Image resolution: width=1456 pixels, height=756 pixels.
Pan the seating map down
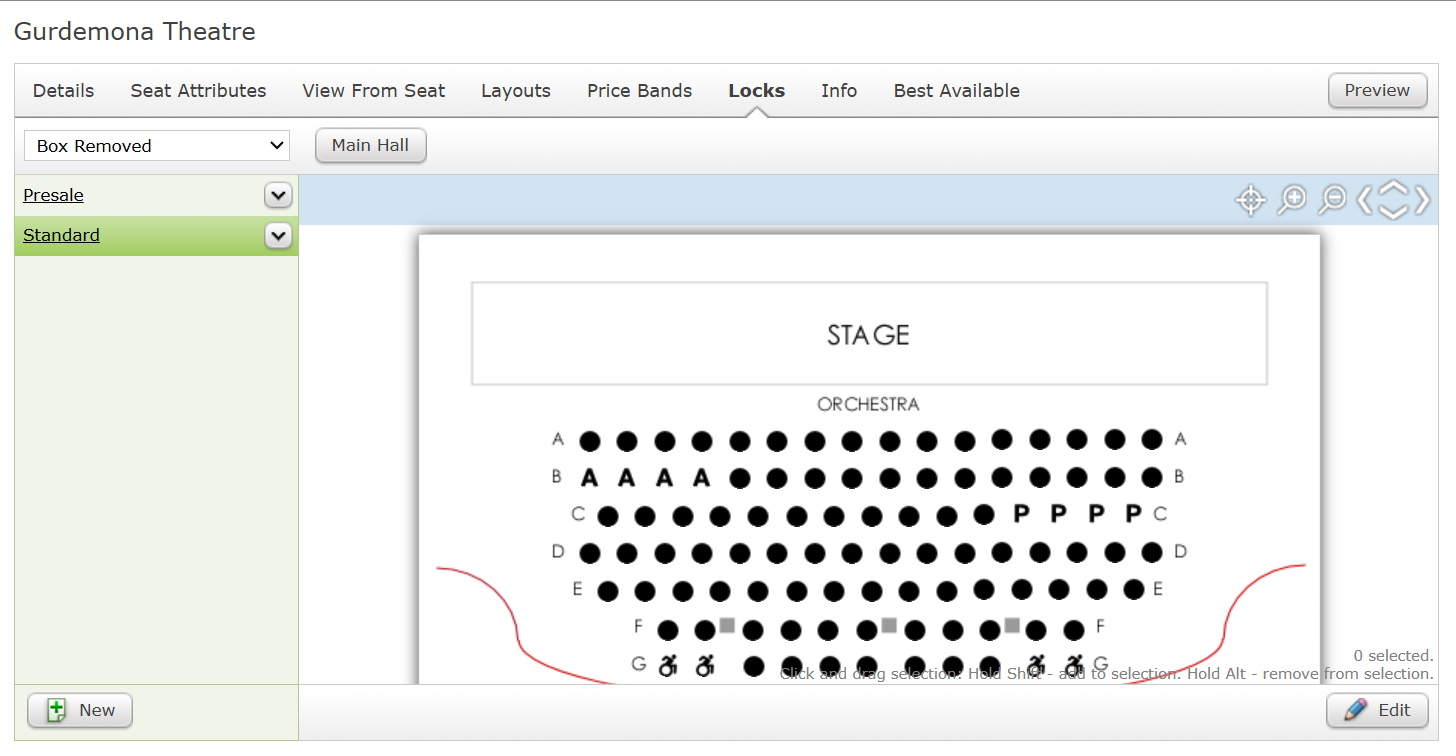point(1393,211)
